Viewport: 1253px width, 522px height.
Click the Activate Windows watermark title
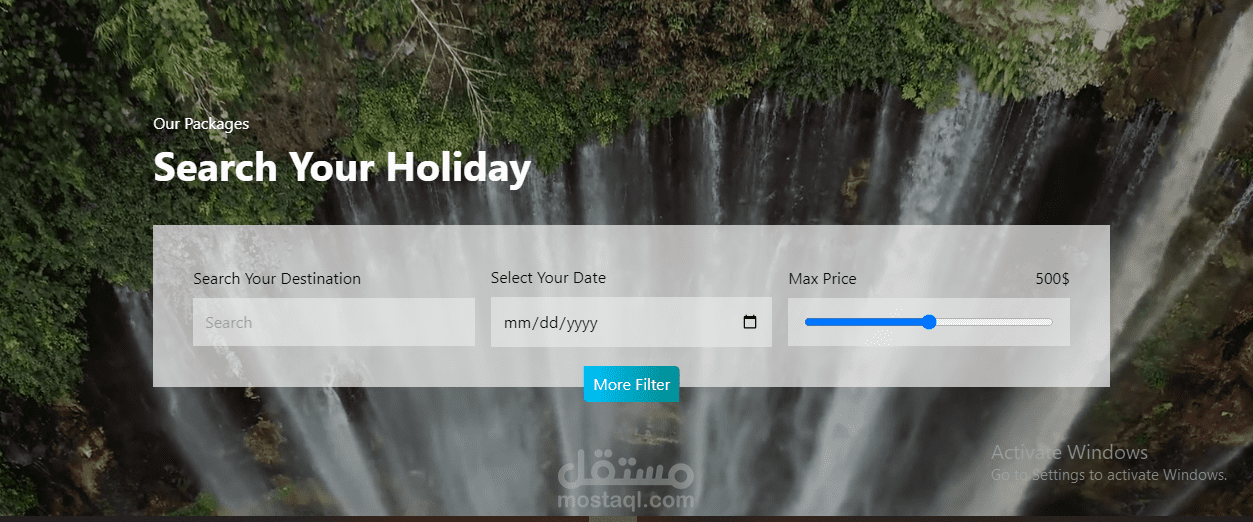point(1069,452)
